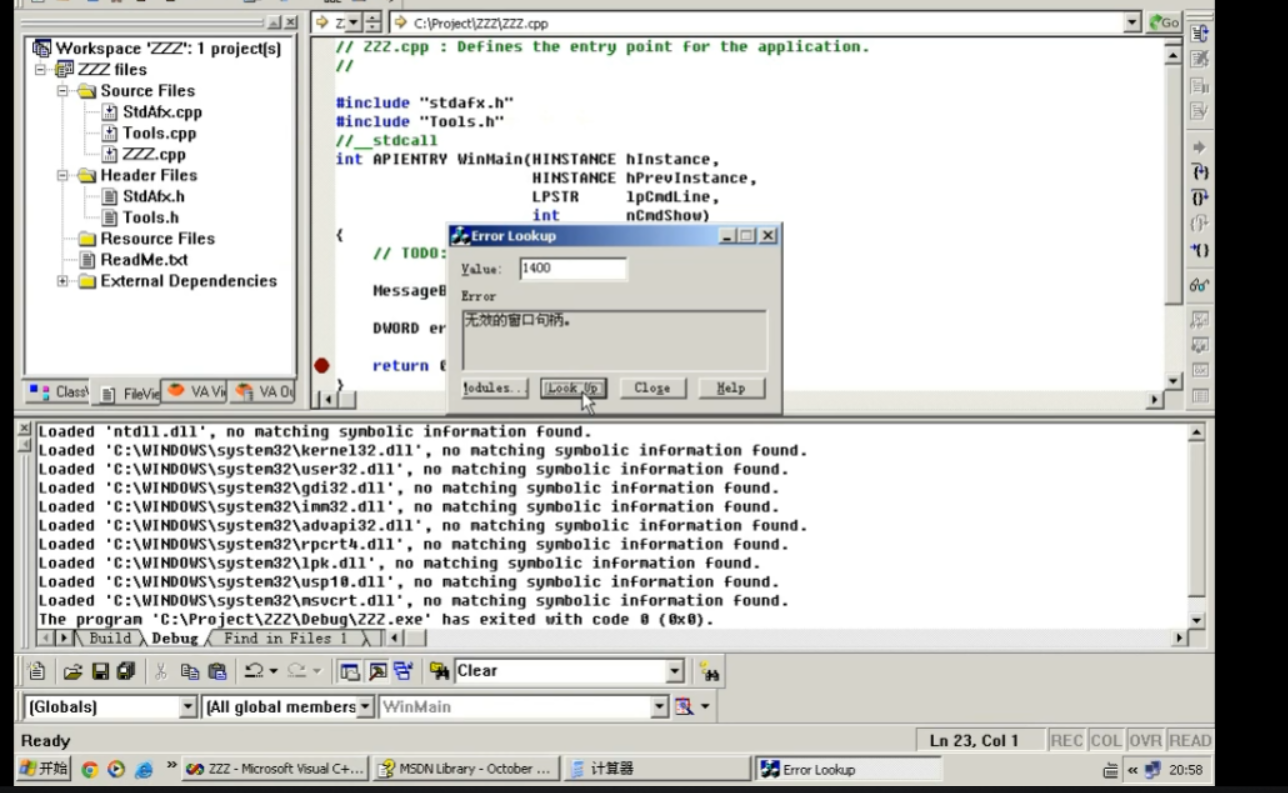Open QuickWatch with the glasses icon

point(1200,286)
